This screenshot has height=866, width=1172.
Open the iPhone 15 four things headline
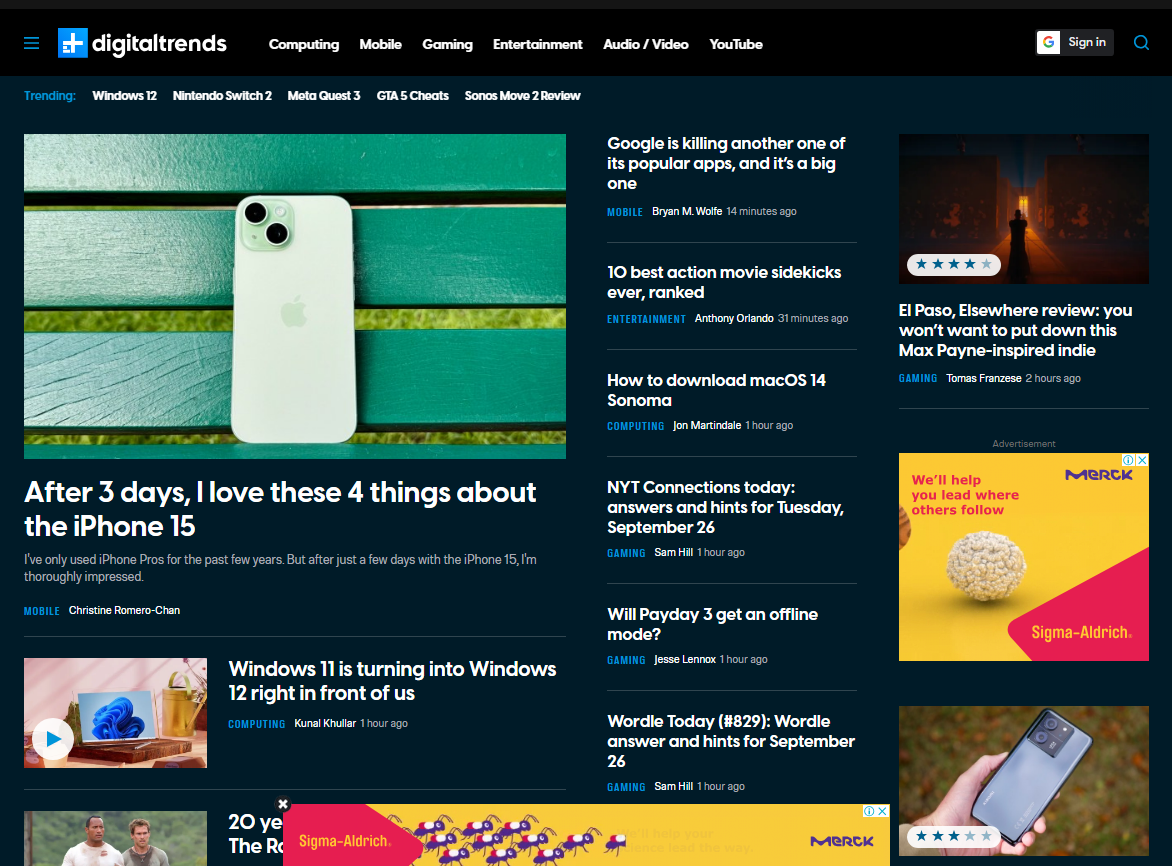tap(280, 509)
